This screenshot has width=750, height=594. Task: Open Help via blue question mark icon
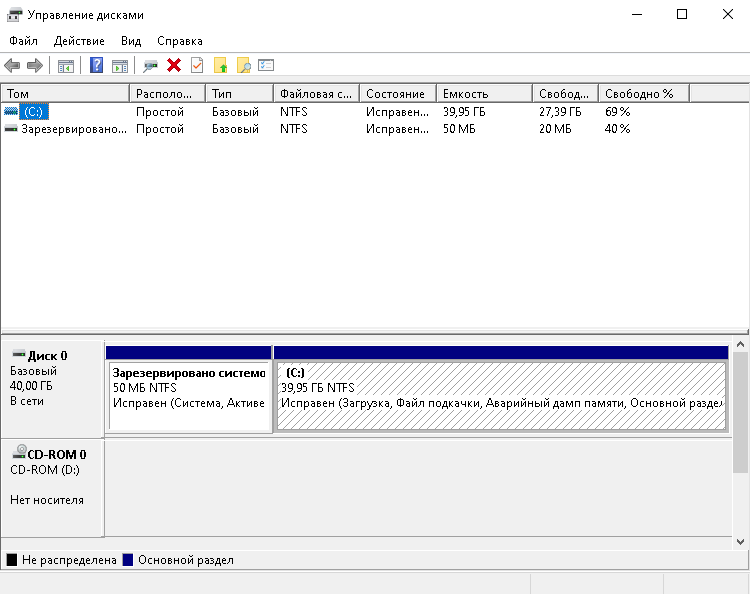[97, 66]
